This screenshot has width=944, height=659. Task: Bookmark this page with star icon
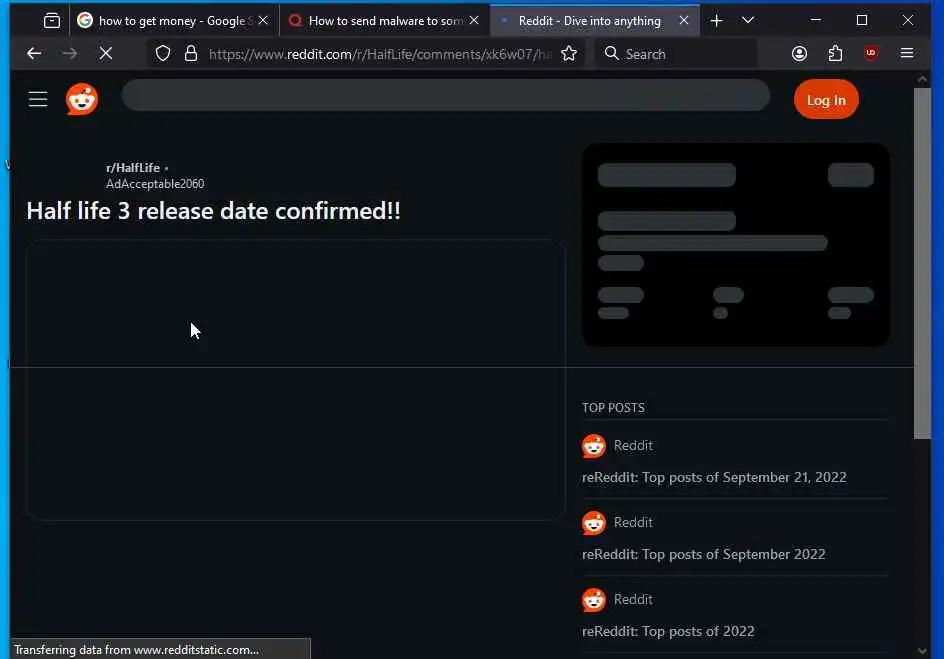pyautogui.click(x=569, y=54)
